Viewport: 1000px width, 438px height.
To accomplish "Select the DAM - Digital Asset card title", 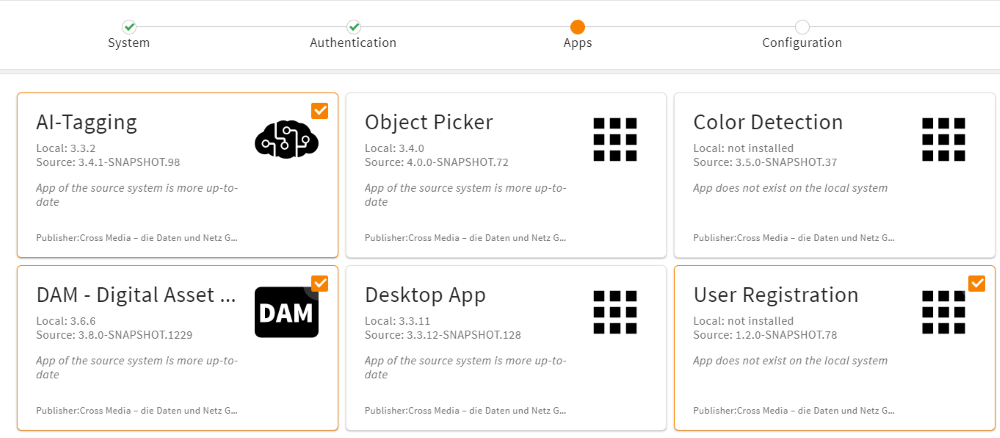I will 136,295.
